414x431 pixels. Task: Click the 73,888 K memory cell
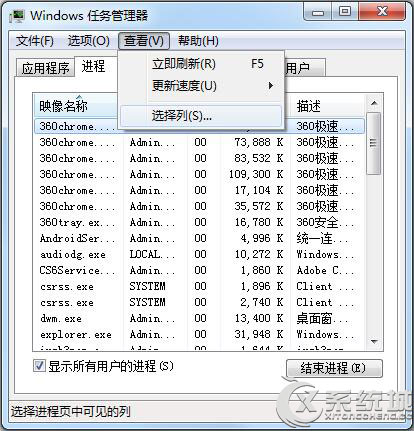point(259,142)
